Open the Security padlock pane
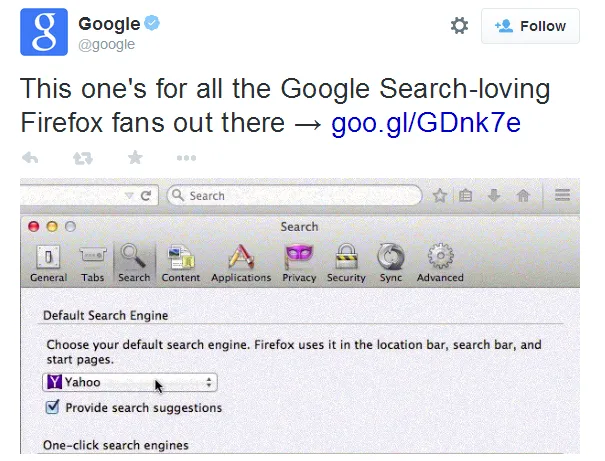The width and height of the screenshot is (605, 461). click(x=346, y=263)
